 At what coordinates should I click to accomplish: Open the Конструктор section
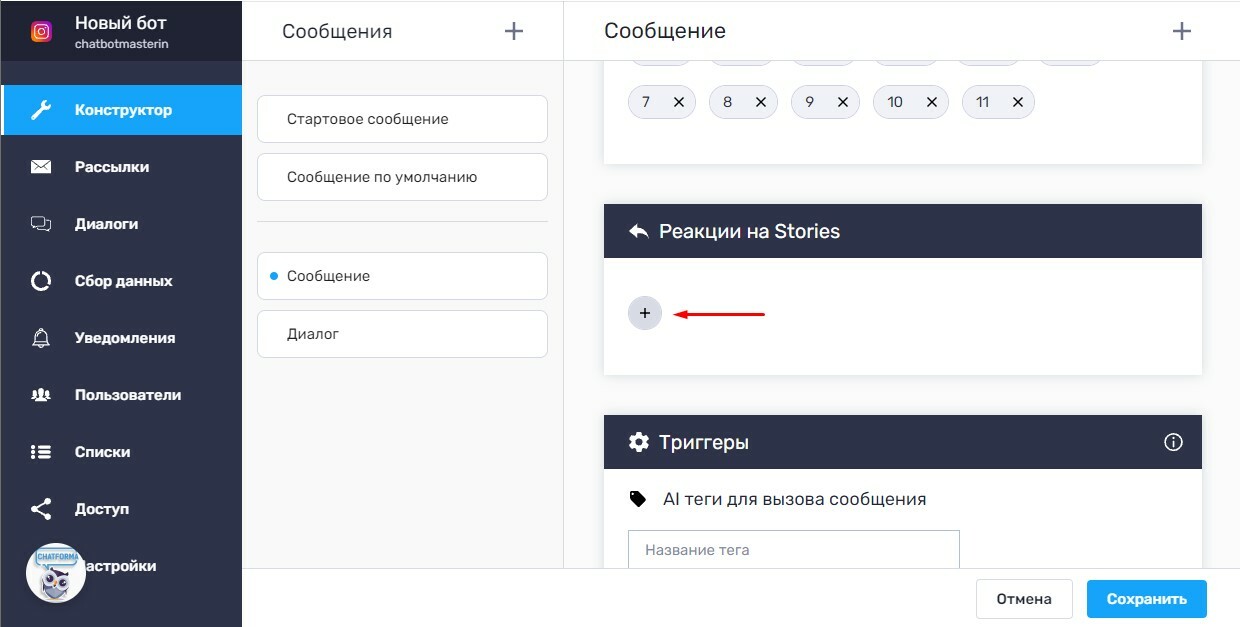(122, 110)
